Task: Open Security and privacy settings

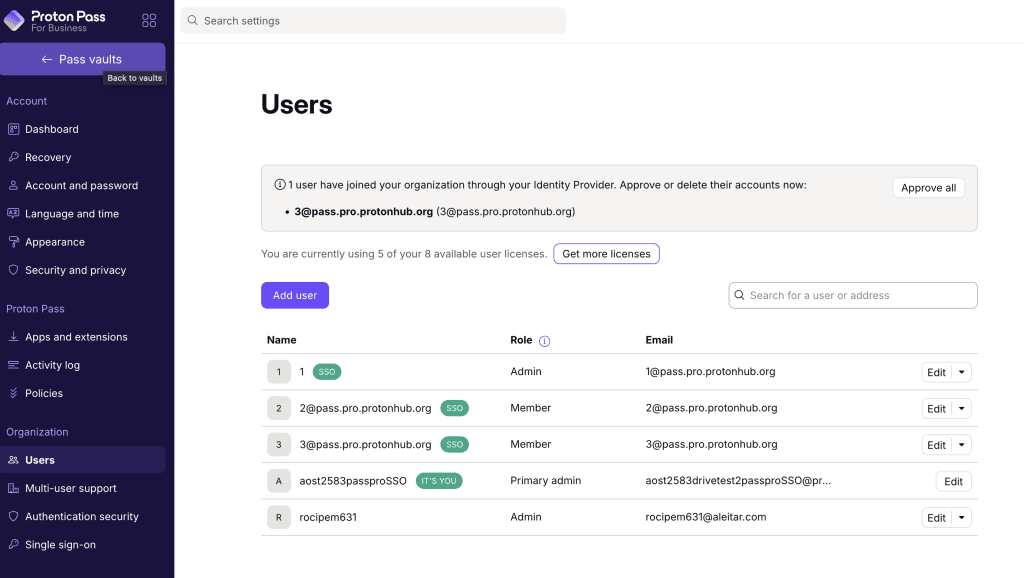Action: pos(75,270)
